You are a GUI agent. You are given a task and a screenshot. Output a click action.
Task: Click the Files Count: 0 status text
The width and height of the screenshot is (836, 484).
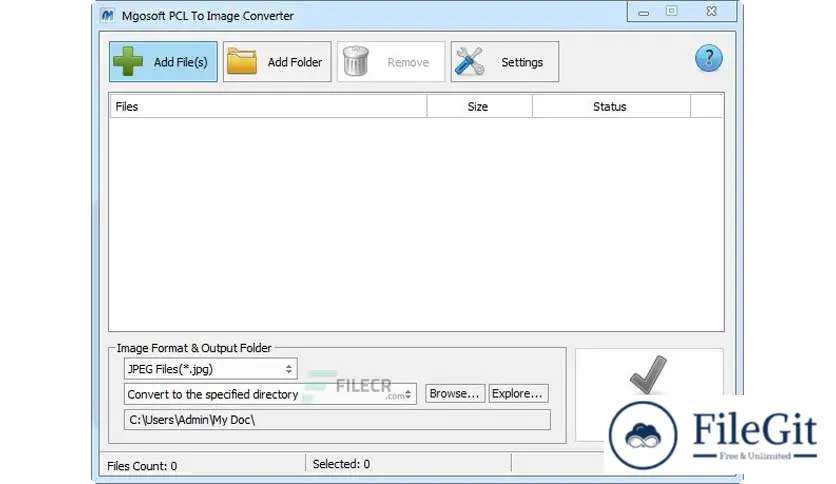[x=142, y=466]
